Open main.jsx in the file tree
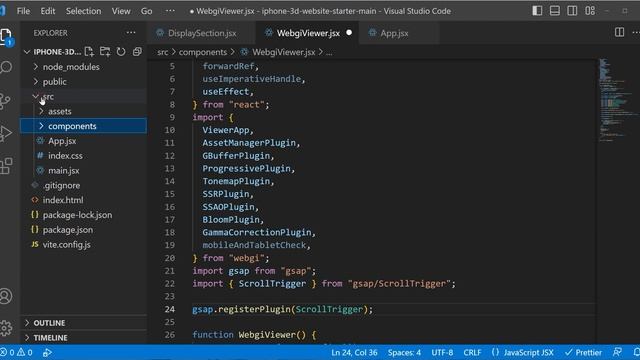 click(x=84, y=171)
